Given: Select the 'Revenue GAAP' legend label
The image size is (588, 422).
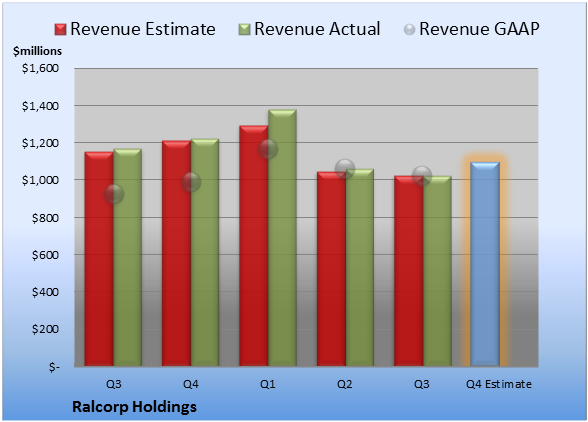Looking at the screenshot, I should 479,29.
